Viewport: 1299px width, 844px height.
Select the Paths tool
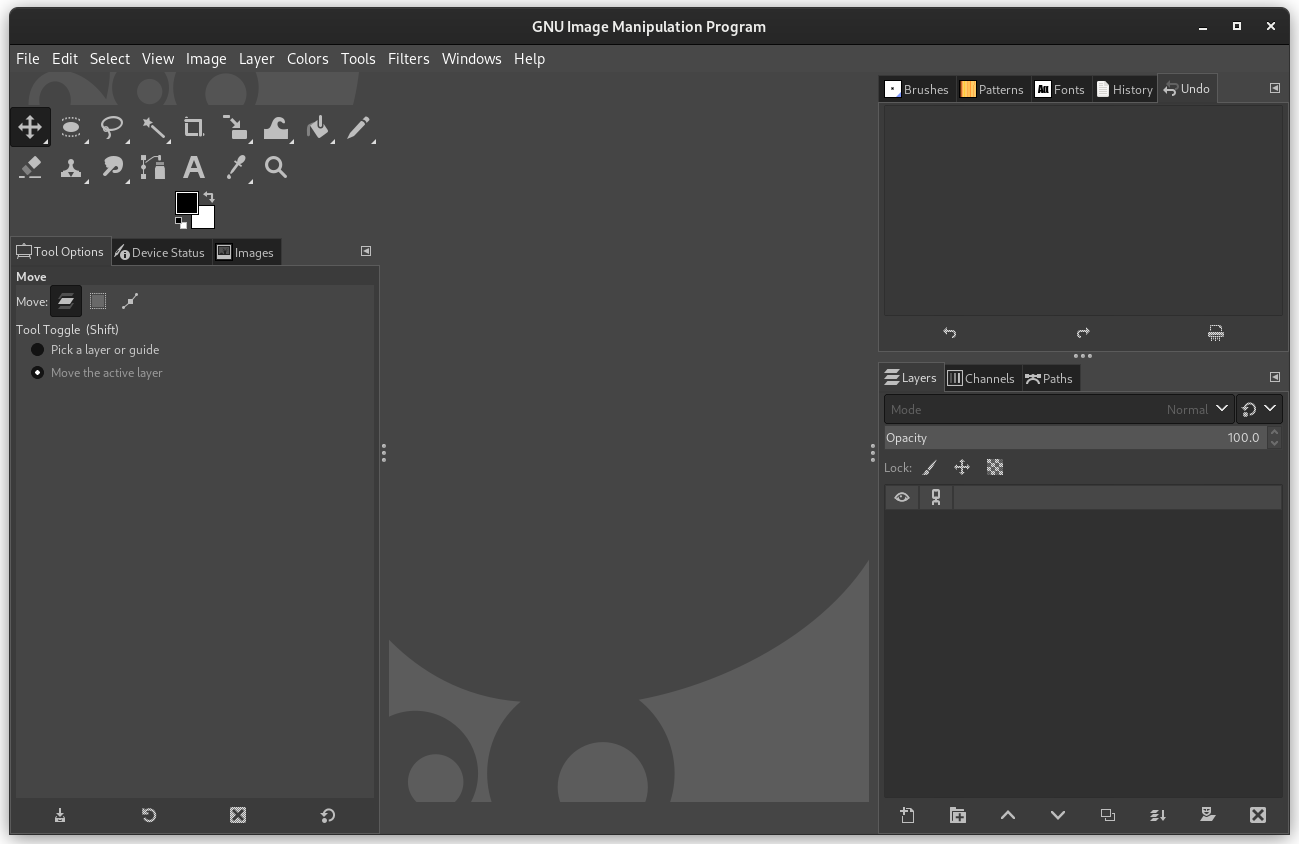point(153,167)
